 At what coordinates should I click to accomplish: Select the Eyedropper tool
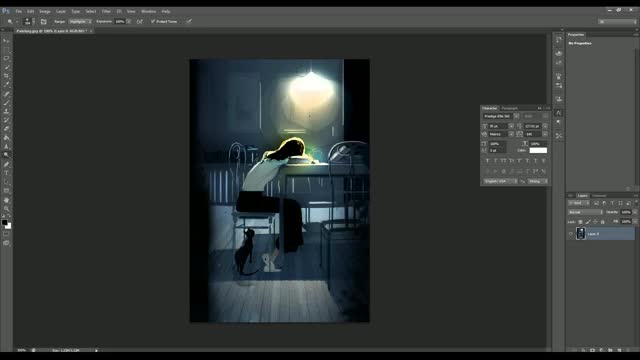(6, 84)
